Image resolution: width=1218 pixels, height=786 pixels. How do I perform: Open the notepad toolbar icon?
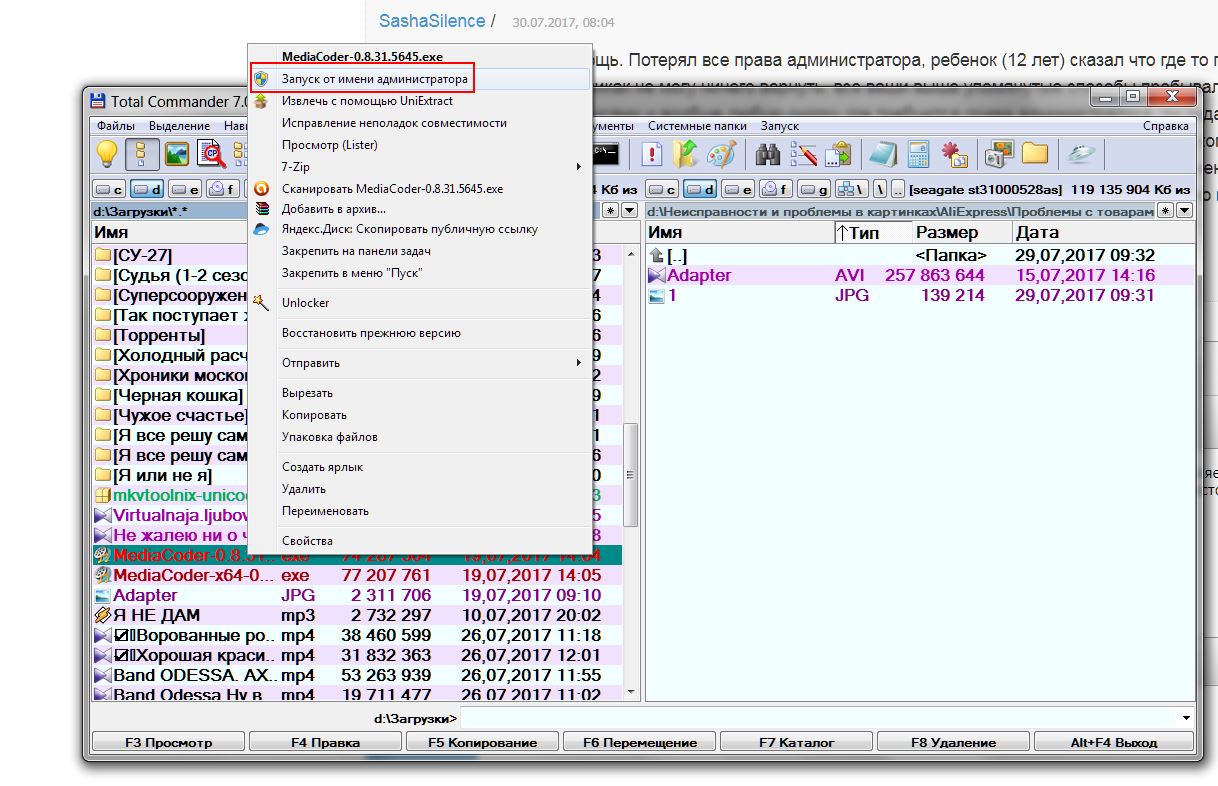(x=883, y=153)
